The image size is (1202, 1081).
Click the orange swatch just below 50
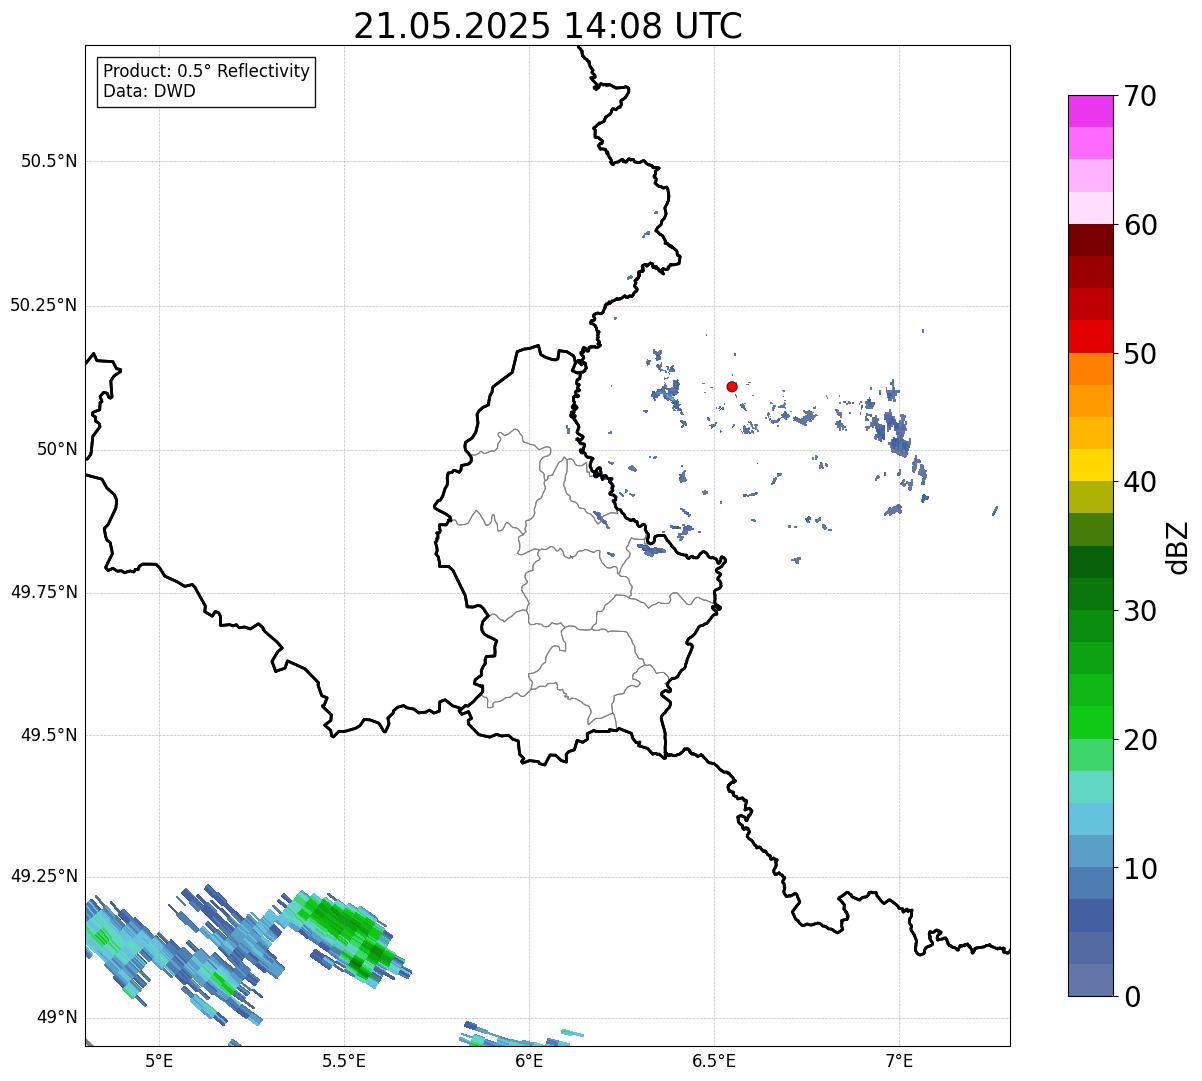point(1091,369)
